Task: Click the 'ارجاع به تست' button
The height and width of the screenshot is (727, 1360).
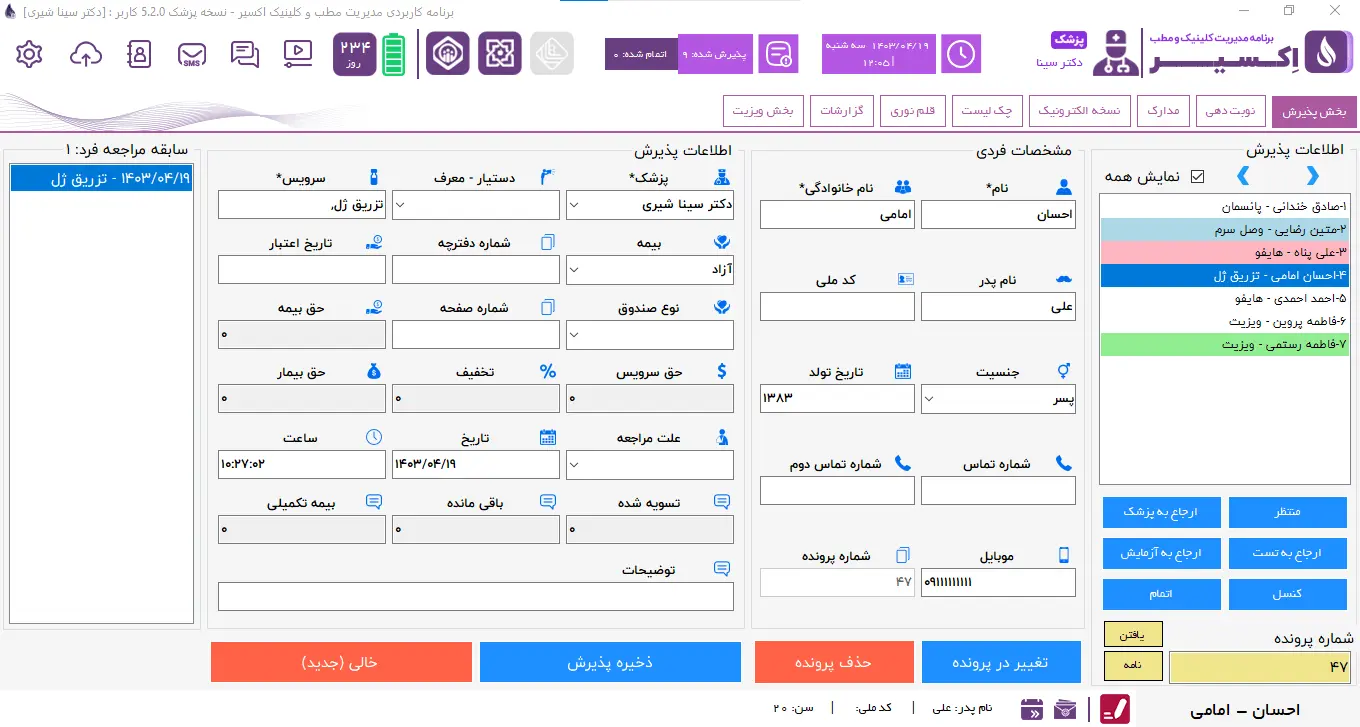Action: (1288, 553)
